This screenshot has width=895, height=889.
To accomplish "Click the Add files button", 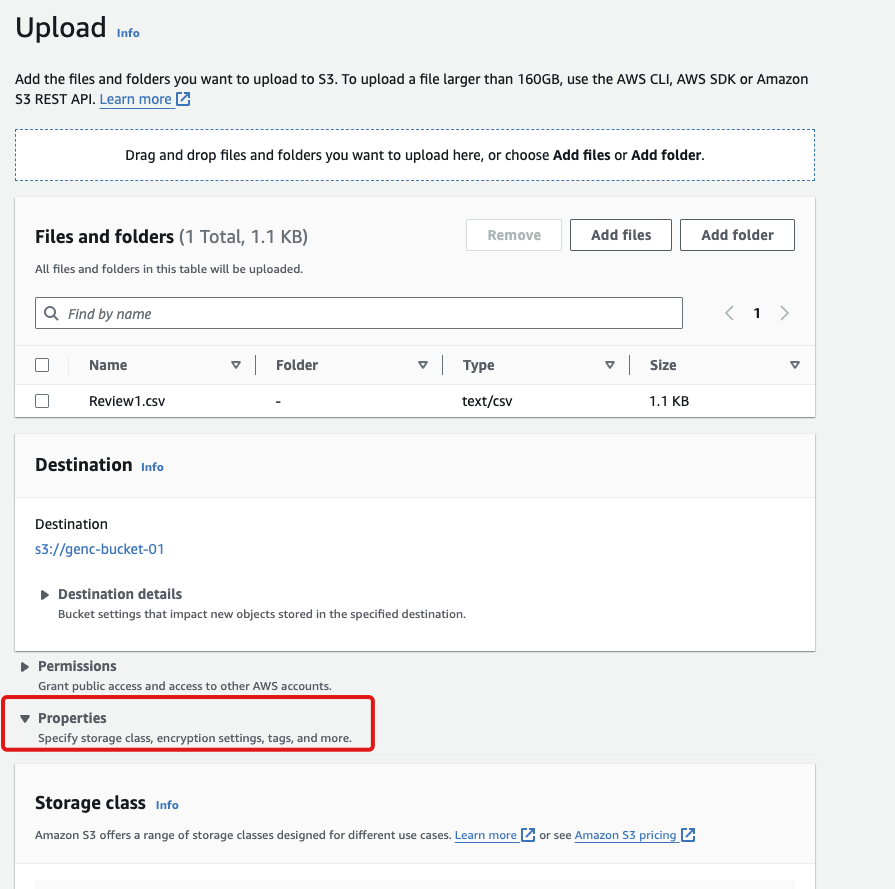I will (x=621, y=235).
